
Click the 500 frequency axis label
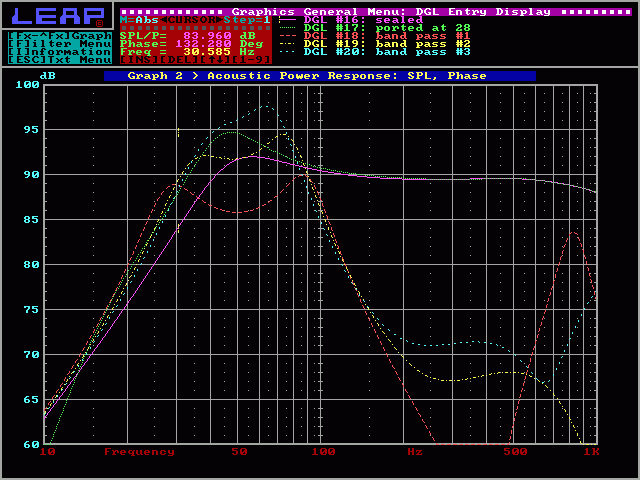coord(515,452)
